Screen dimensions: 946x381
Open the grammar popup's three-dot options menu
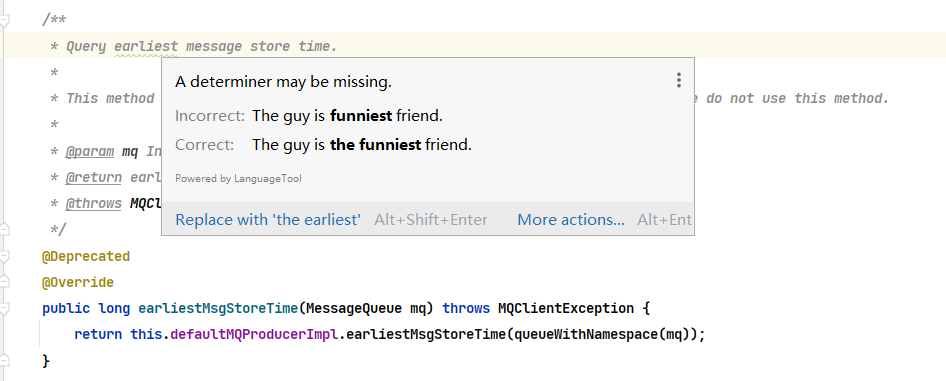coord(679,80)
